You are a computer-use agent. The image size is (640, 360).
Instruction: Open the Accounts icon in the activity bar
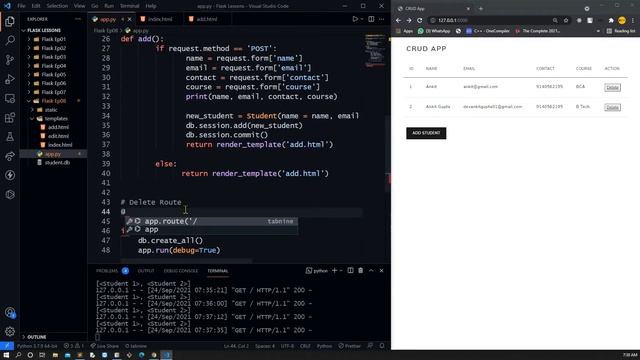point(10,313)
